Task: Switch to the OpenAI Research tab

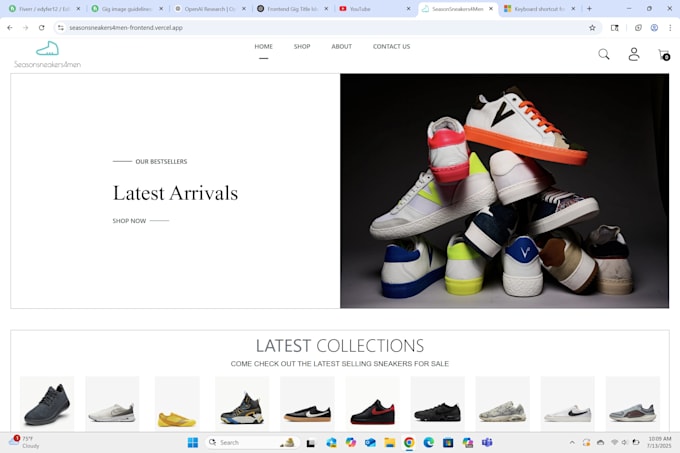Action: pyautogui.click(x=208, y=9)
